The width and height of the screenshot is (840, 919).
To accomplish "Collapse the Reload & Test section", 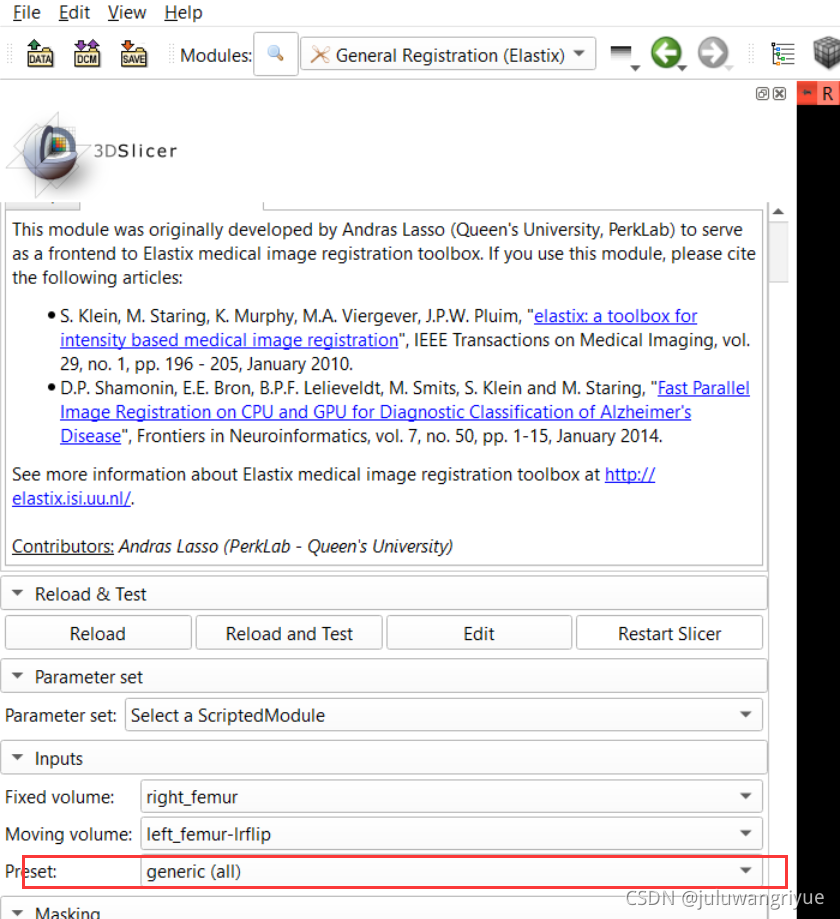I will [x=384, y=594].
